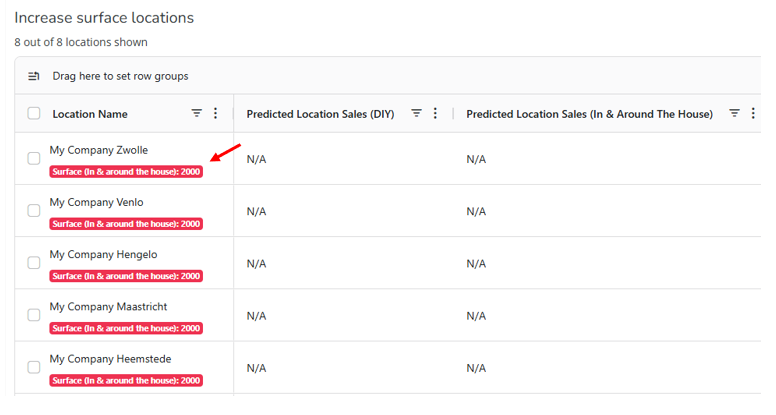Tick the My Company Zwolle checkbox
The height and width of the screenshot is (415, 776).
click(34, 158)
